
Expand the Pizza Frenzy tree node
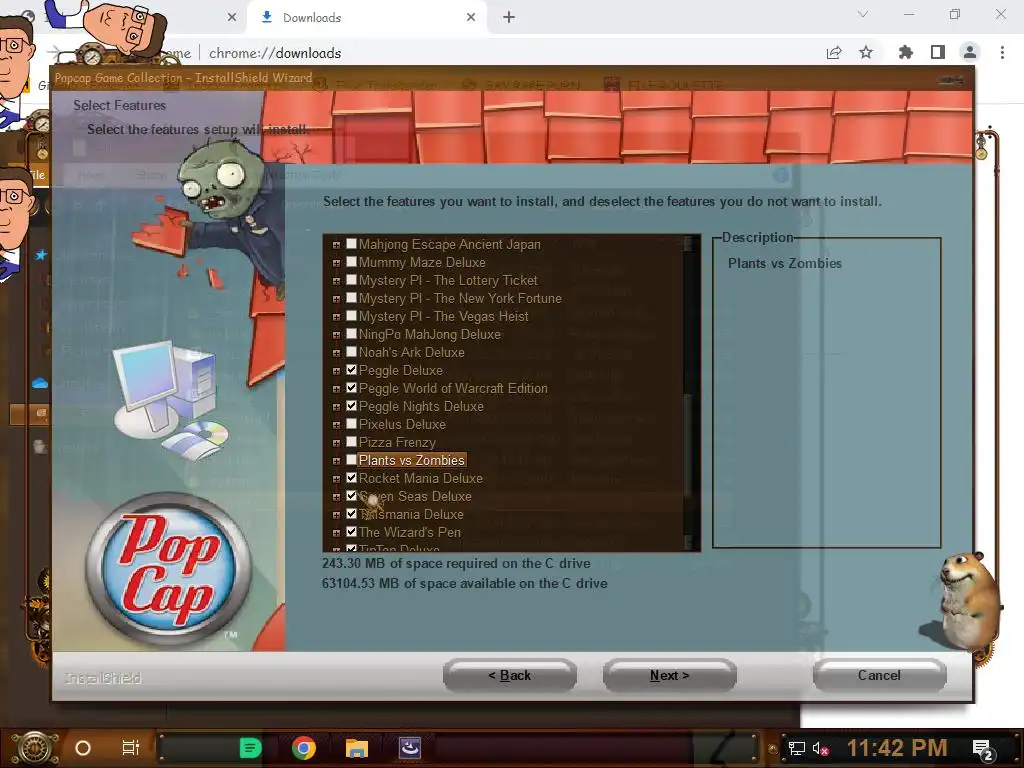(x=336, y=443)
